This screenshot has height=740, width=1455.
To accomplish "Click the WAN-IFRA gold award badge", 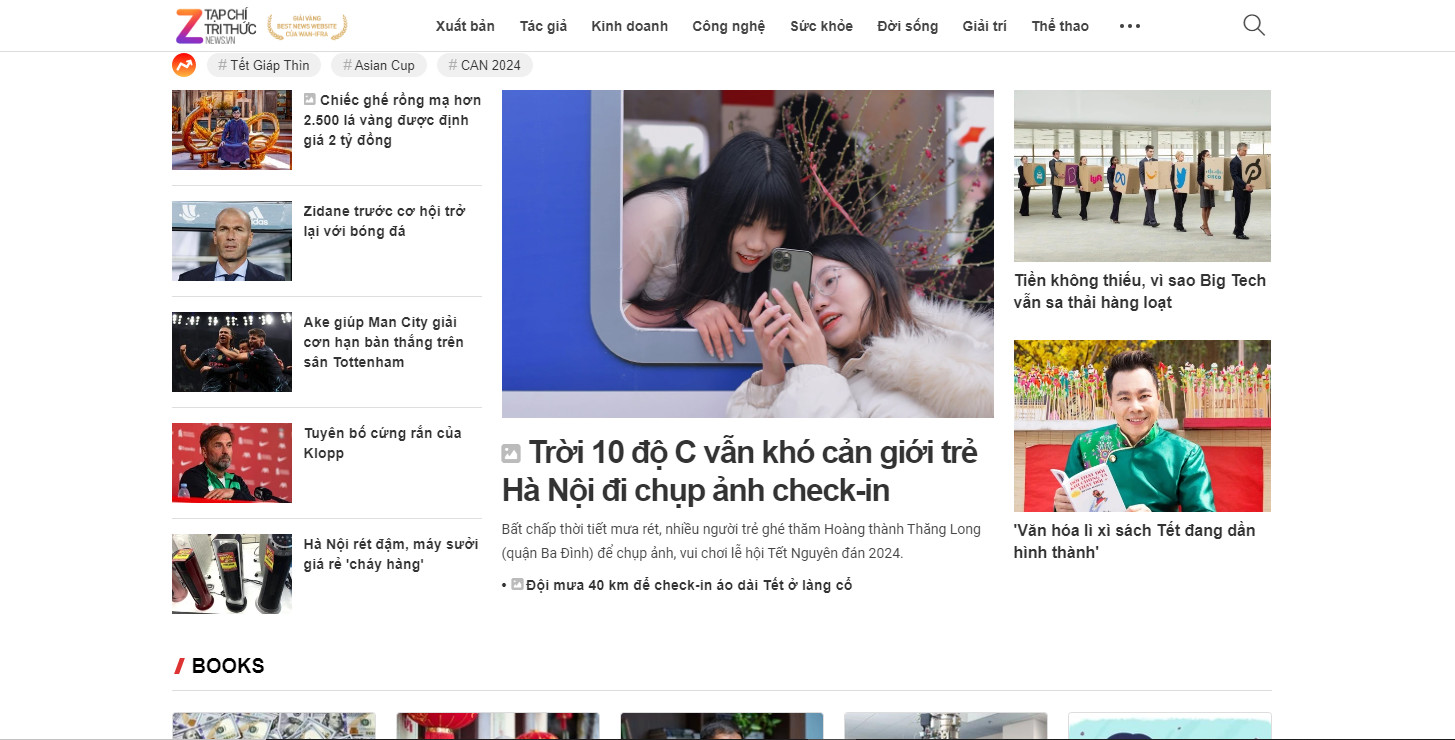I will point(308,25).
